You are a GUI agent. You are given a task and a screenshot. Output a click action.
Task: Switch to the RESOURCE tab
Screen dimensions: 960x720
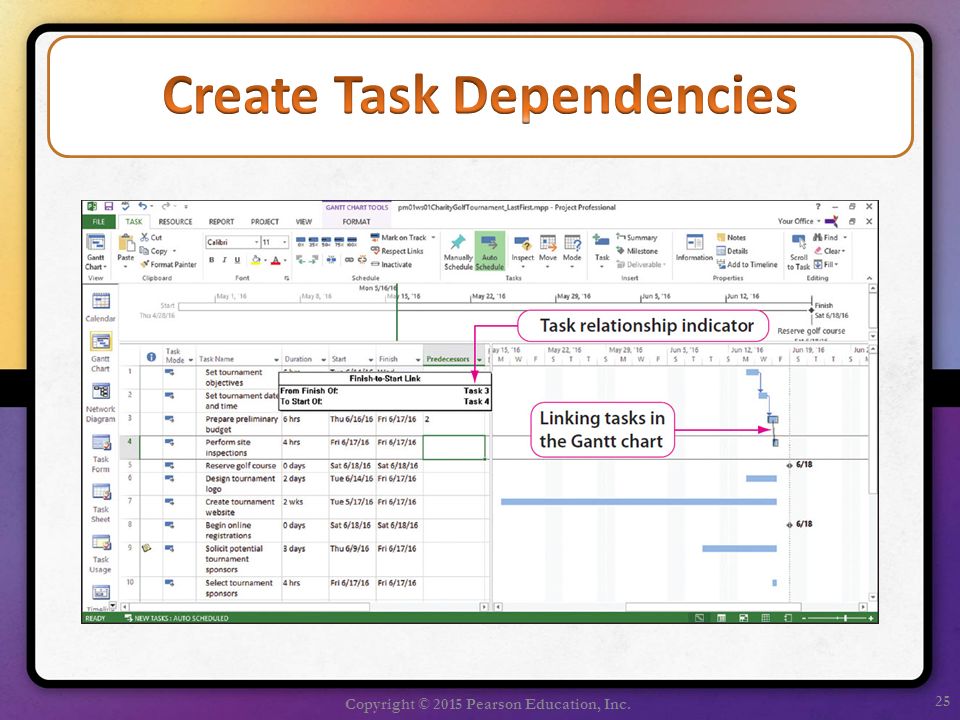175,222
